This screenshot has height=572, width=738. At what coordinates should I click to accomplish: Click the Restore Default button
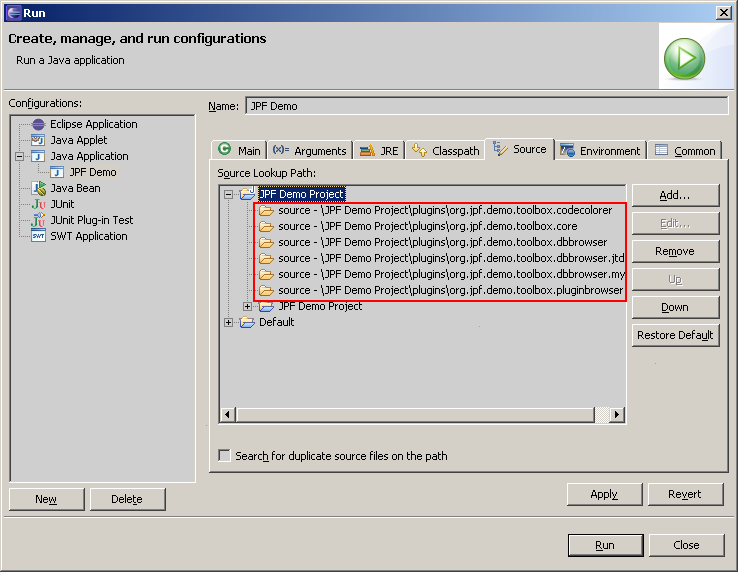(x=675, y=335)
